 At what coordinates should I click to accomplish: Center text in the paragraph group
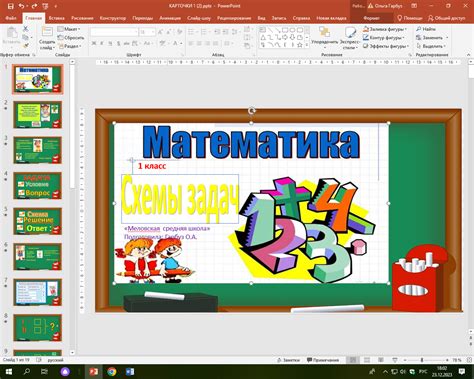(x=200, y=44)
